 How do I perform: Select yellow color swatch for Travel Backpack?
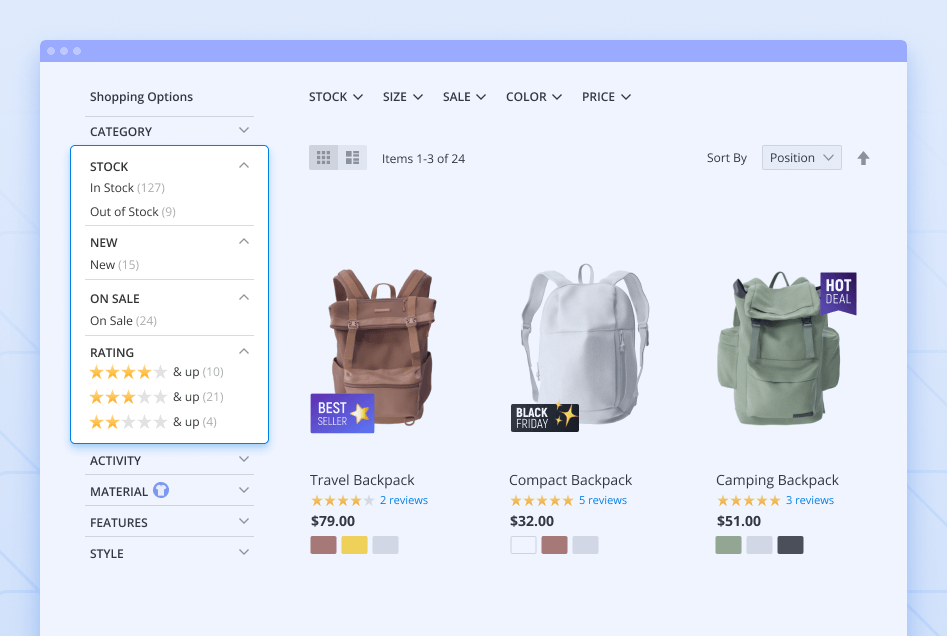pos(354,545)
